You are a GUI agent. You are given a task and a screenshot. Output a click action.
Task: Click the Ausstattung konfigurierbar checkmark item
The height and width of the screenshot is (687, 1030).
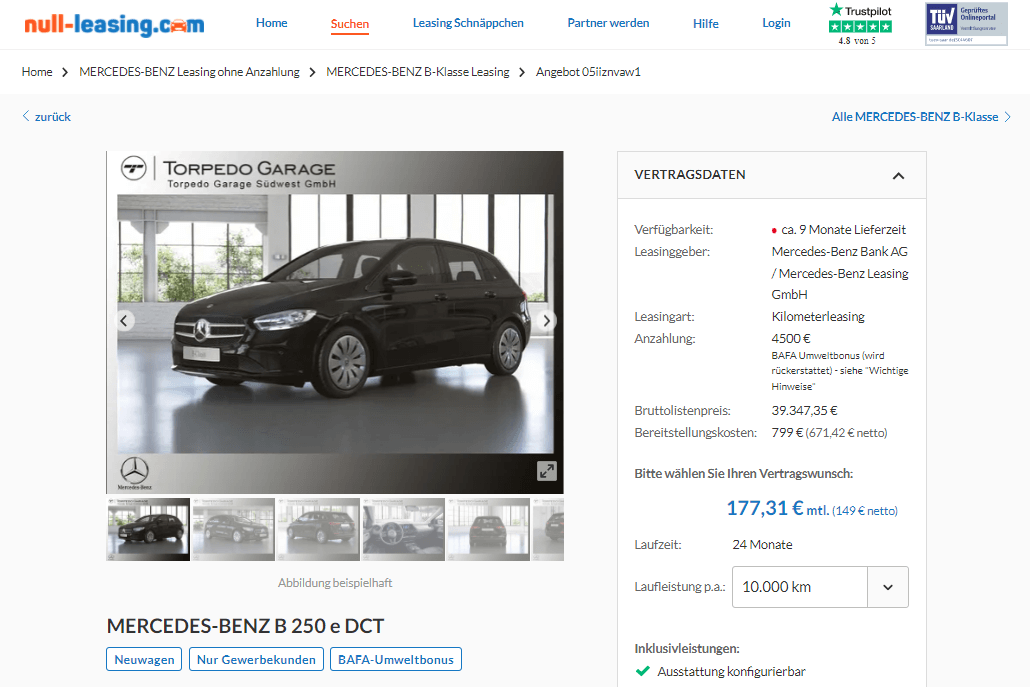(x=721, y=671)
